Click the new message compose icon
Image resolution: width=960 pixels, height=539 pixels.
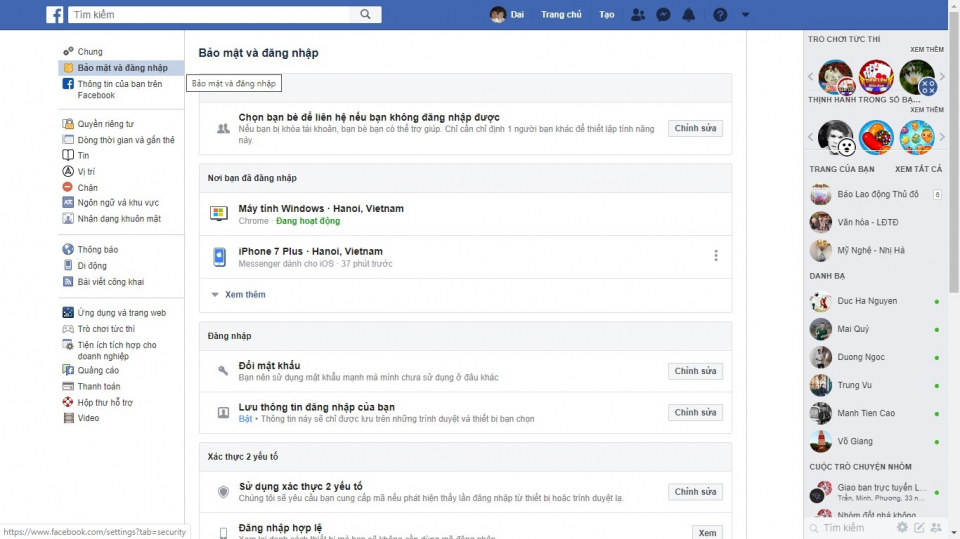tap(919, 527)
